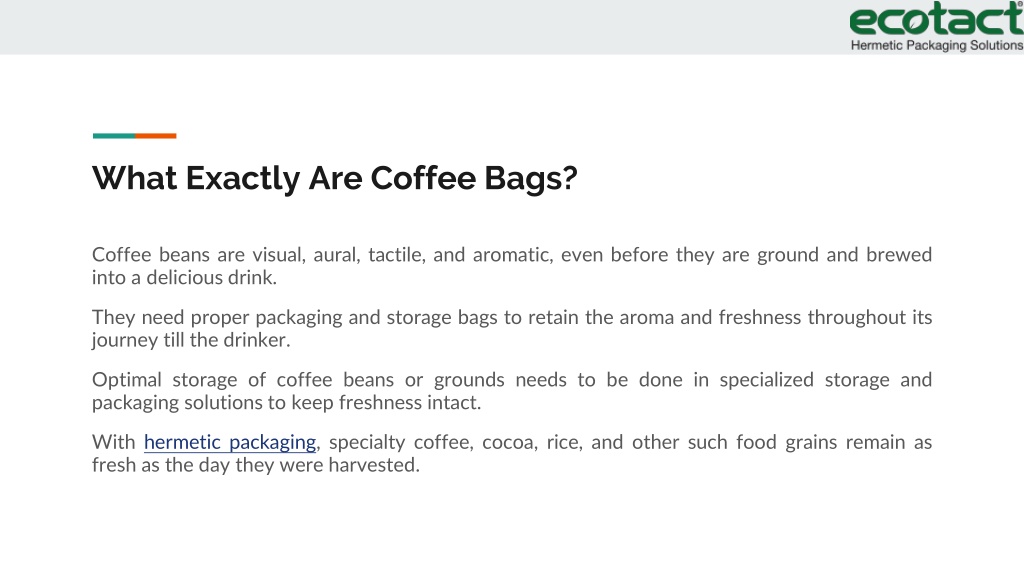
Task: Click the paragraph beginning They need proper packaging
Action: [x=512, y=328]
